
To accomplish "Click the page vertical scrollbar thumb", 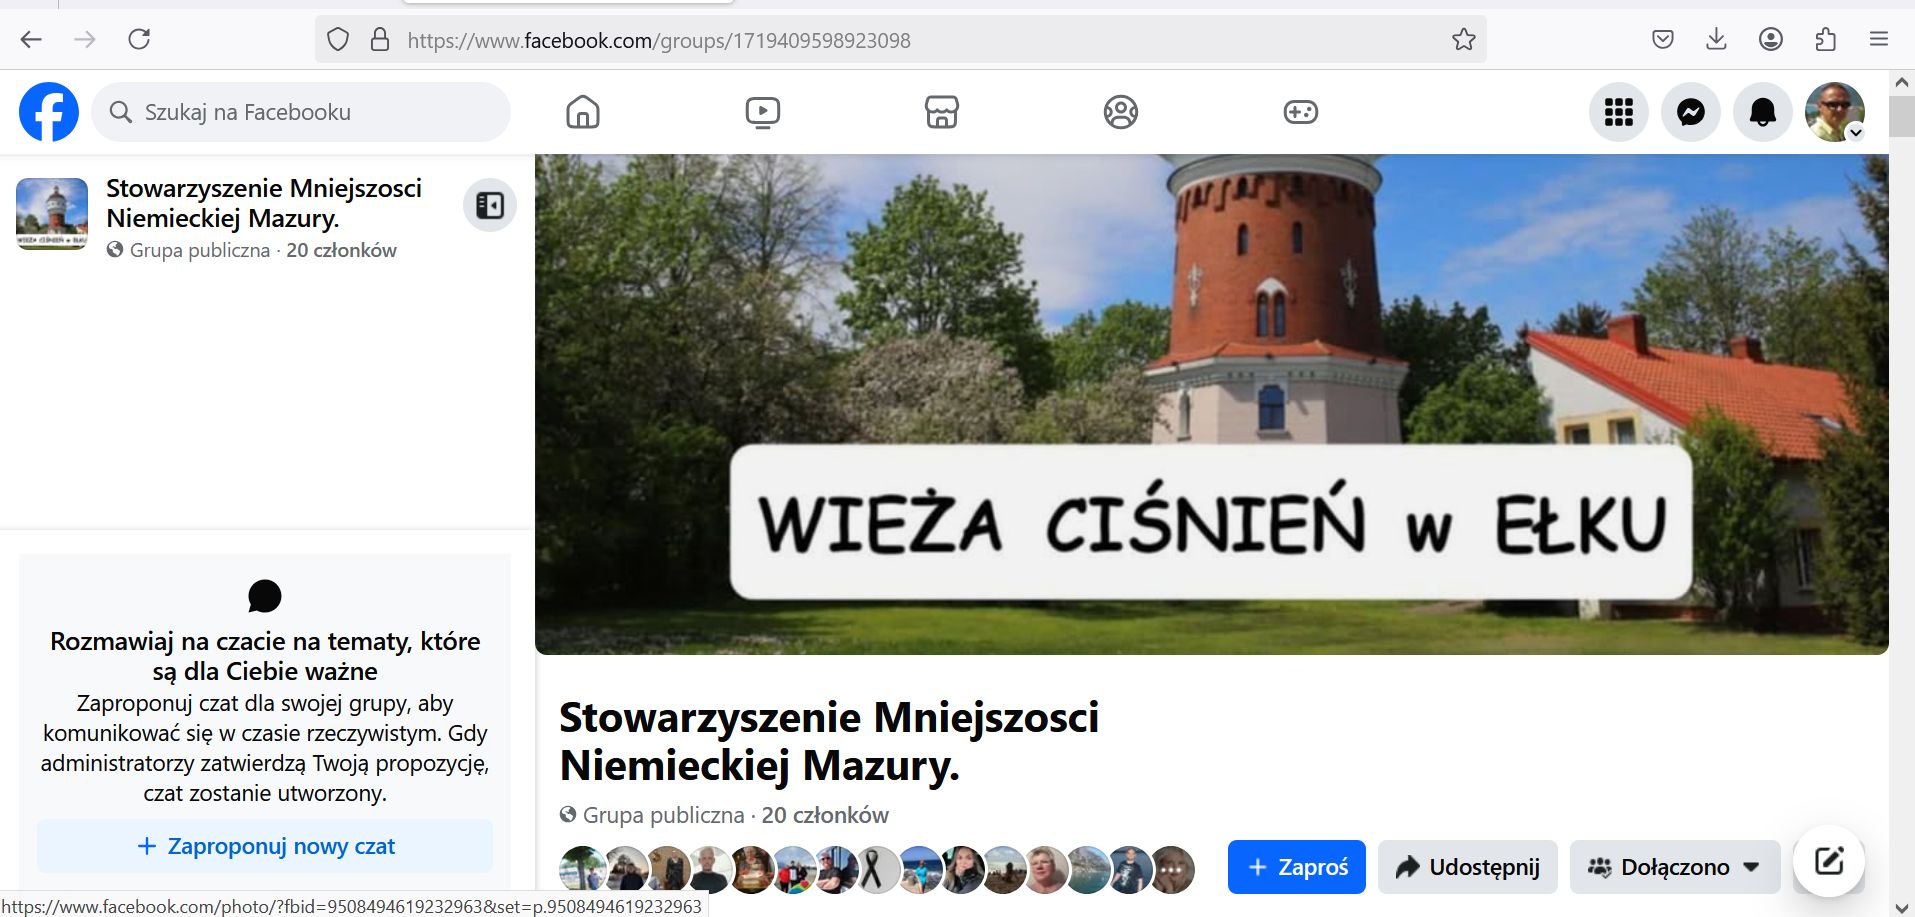I will [1901, 116].
